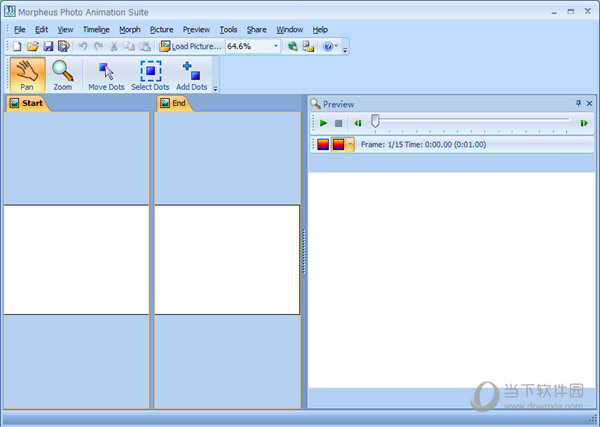Screen dimensions: 600x427
Task: Click the first preview display mode icon
Action: point(323,145)
